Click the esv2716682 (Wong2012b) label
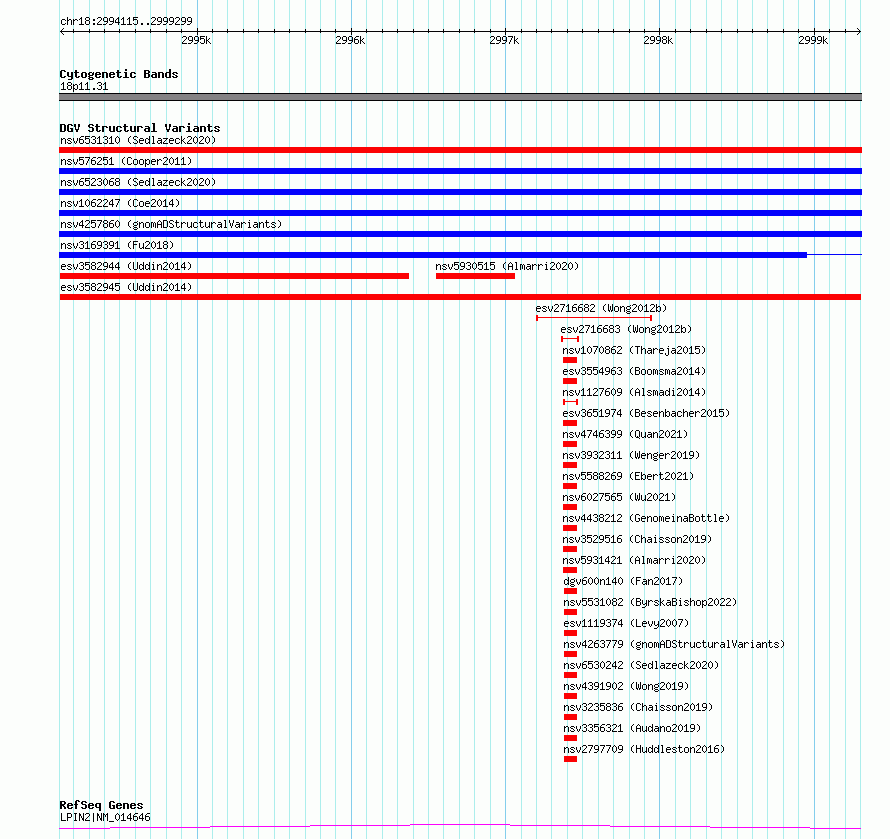Viewport: 890px width, 839px height. coord(601,308)
